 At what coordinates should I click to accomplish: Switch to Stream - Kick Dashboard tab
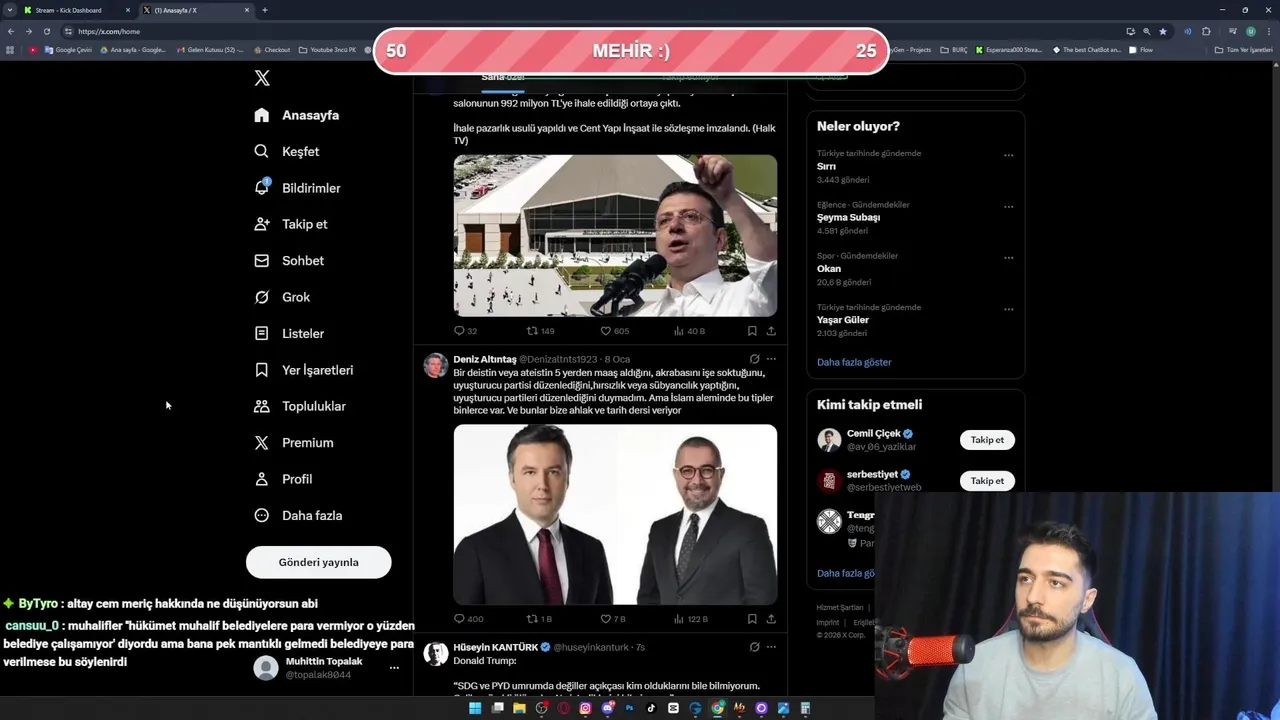pos(75,10)
